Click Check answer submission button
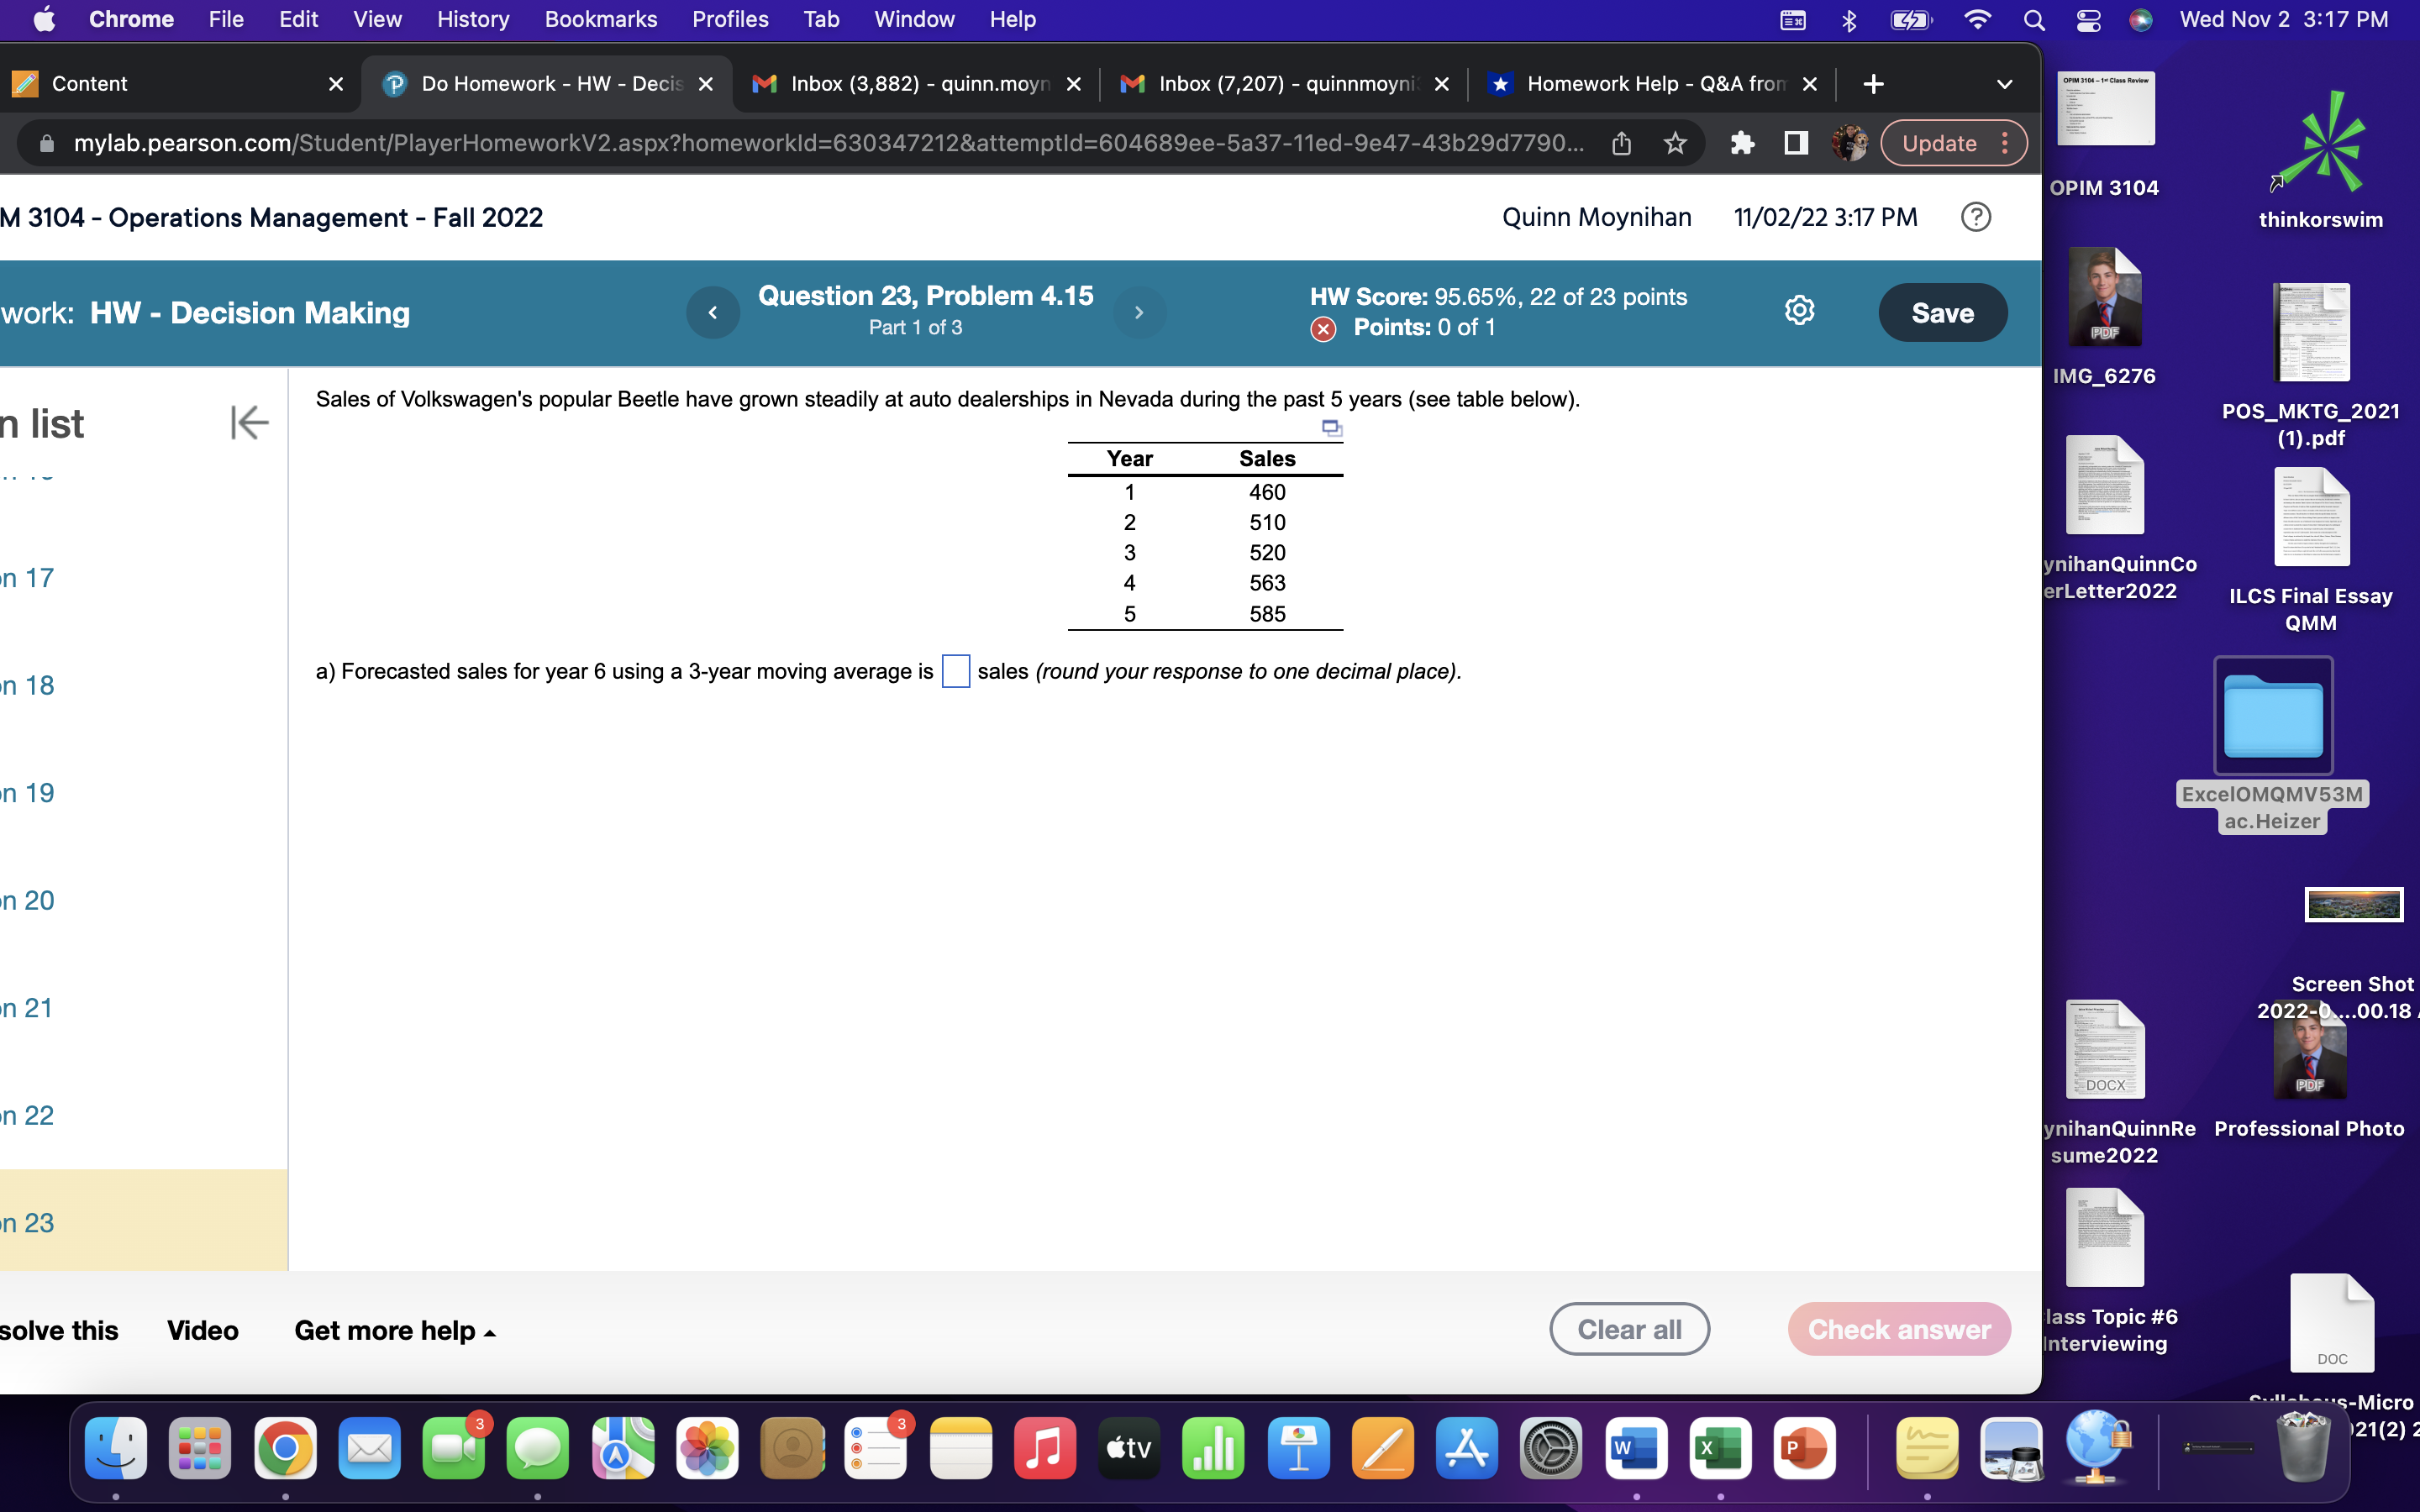Viewport: 2420px width, 1512px height. coord(1899,1327)
